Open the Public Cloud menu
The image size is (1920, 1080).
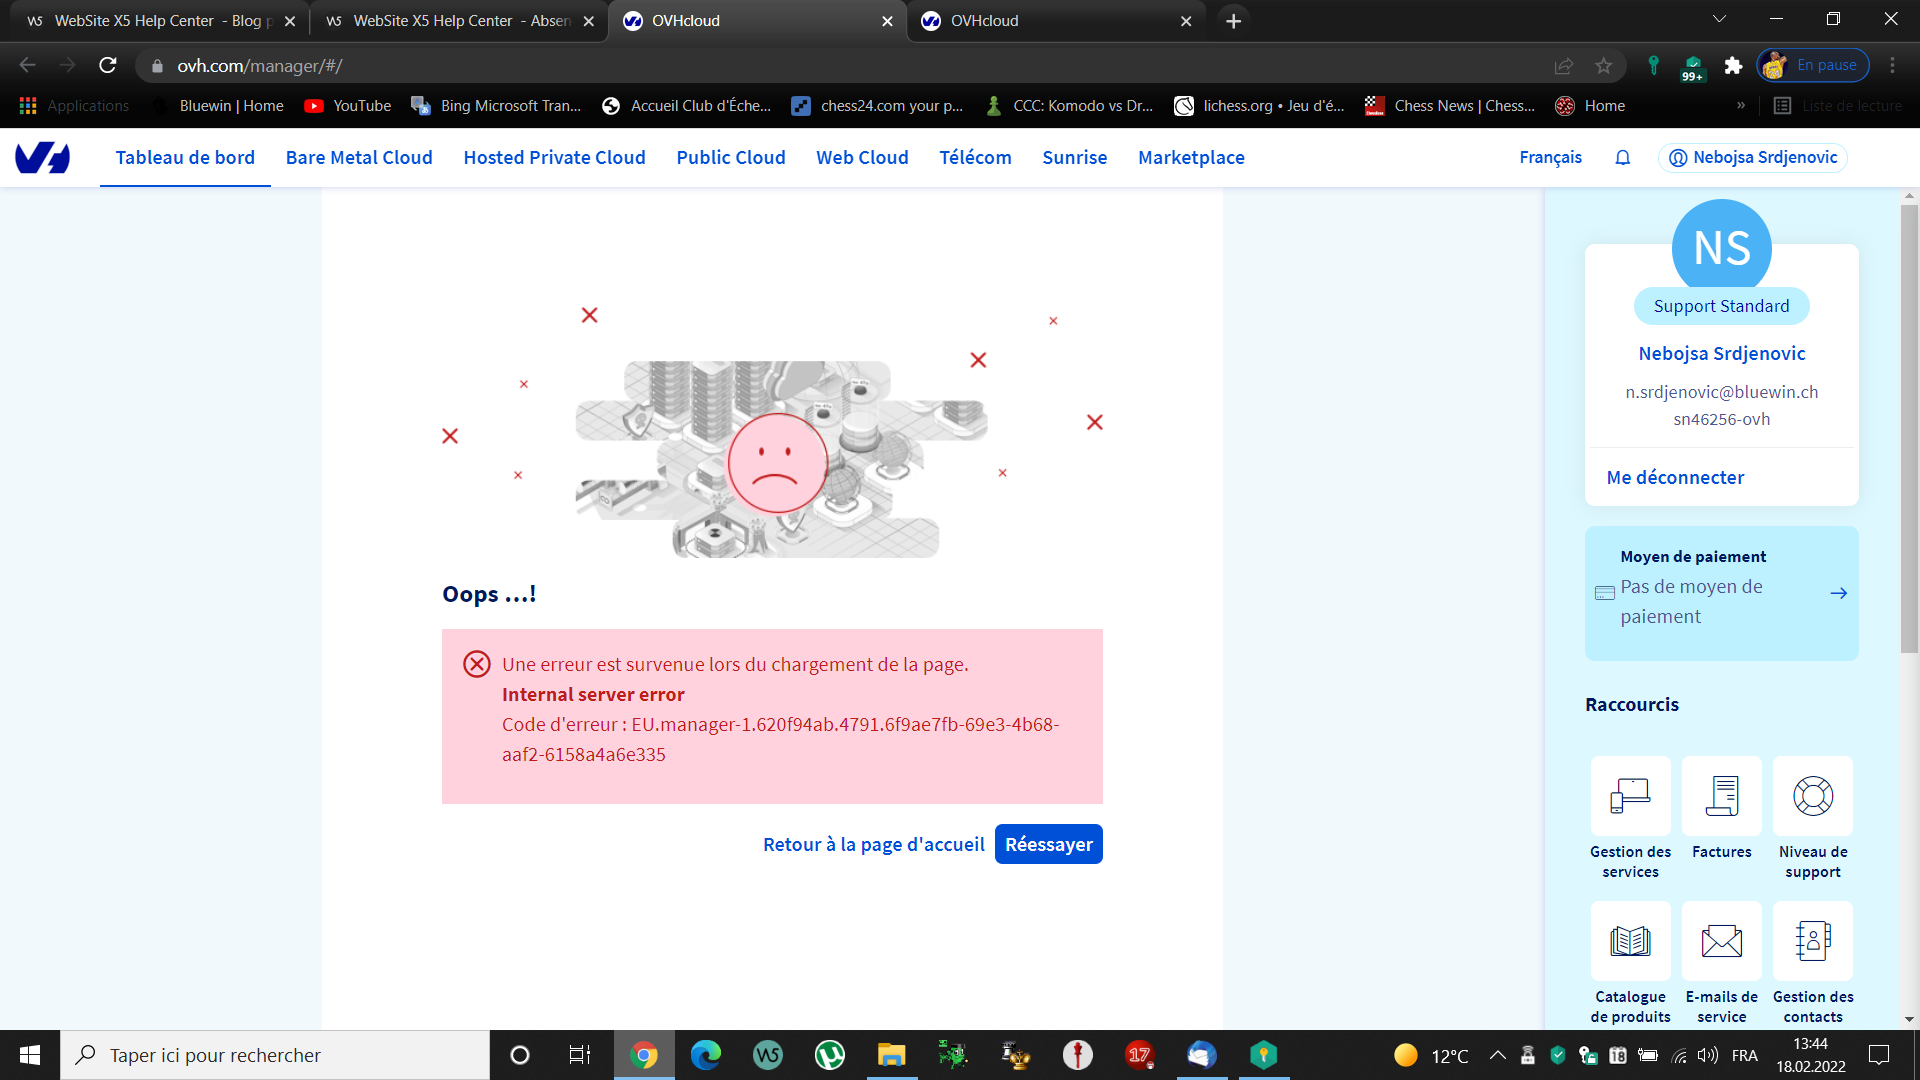pyautogui.click(x=730, y=158)
